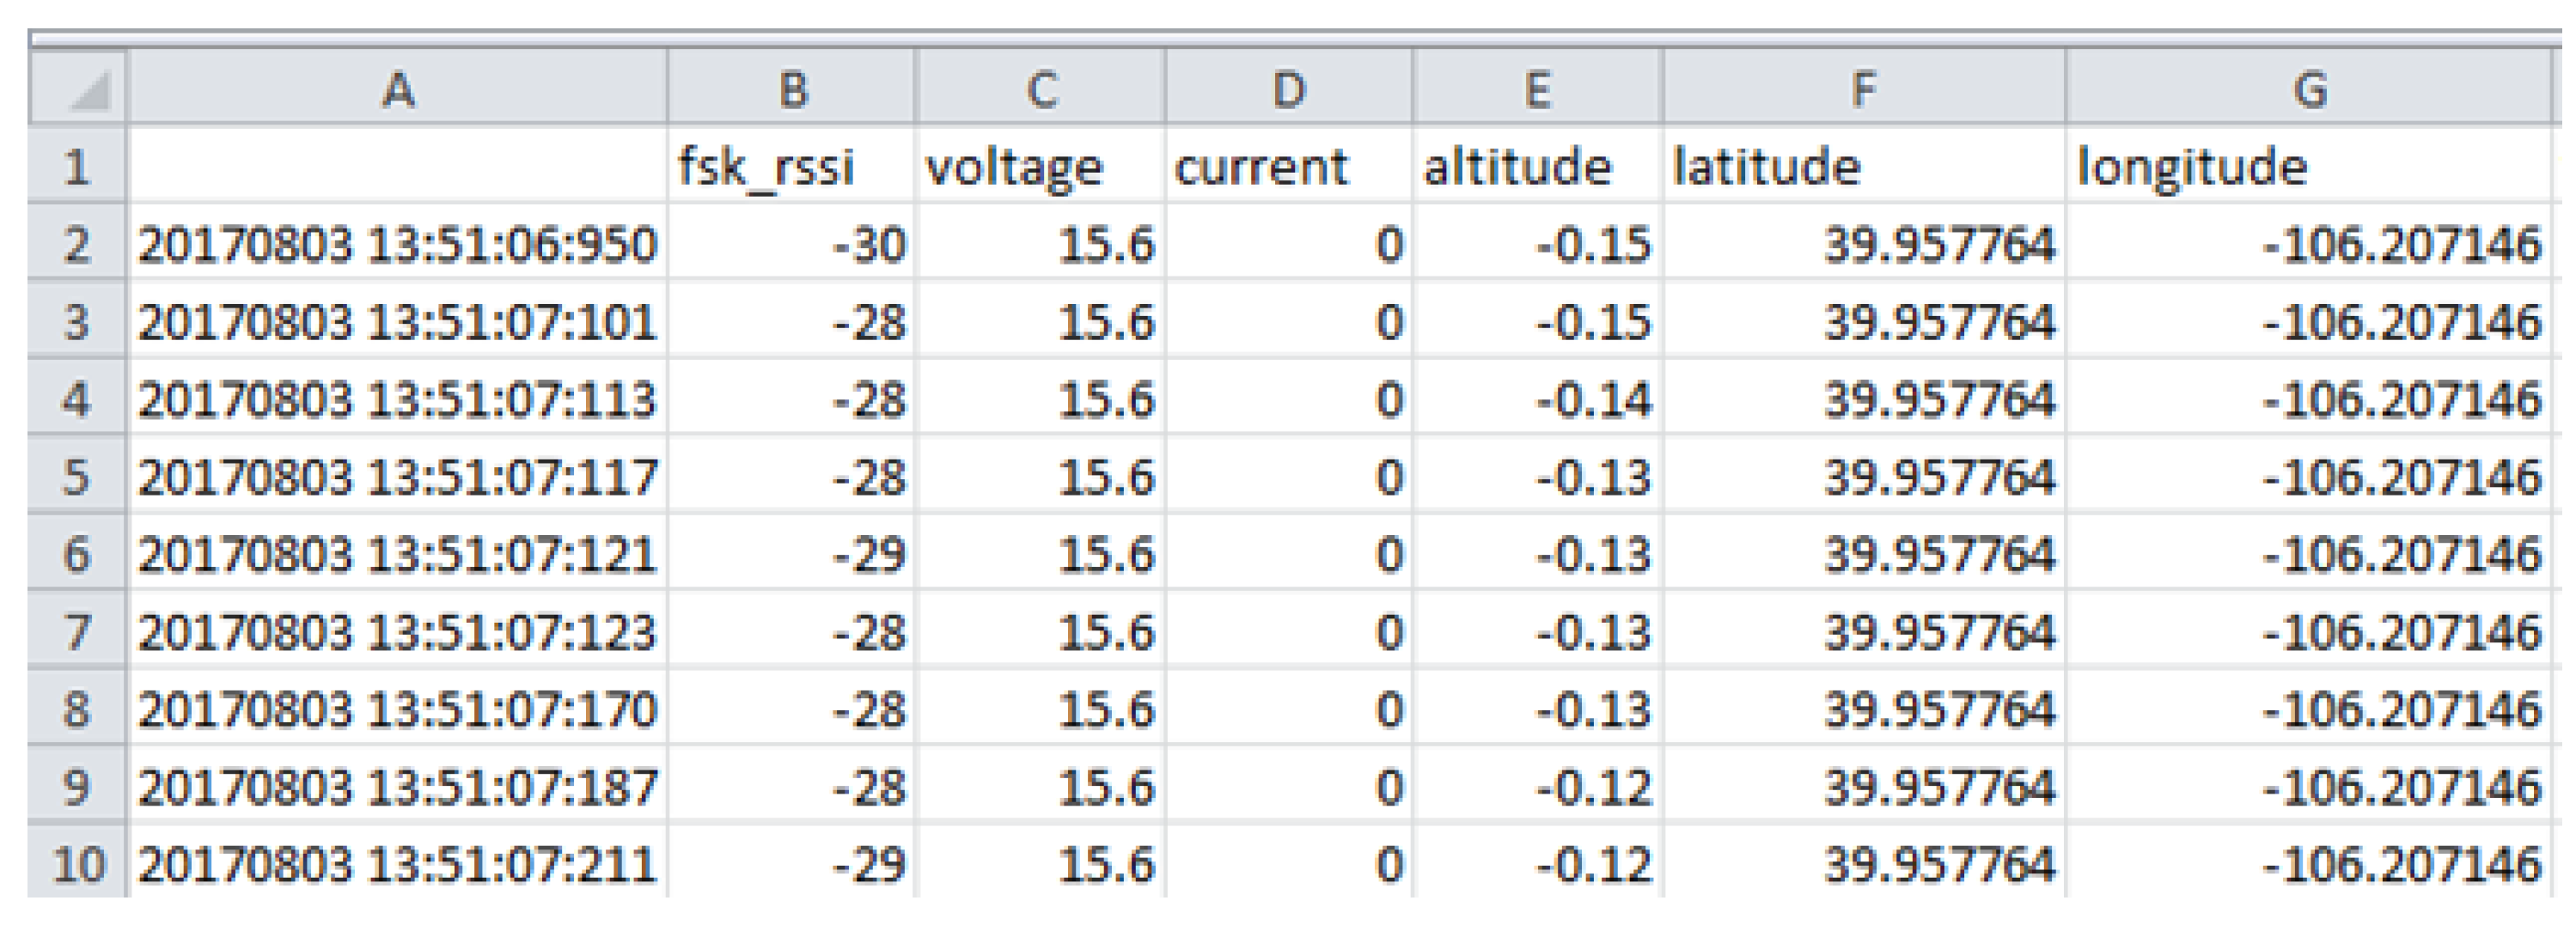2576x931 pixels.
Task: Select row 9 header
Action: click(78, 785)
